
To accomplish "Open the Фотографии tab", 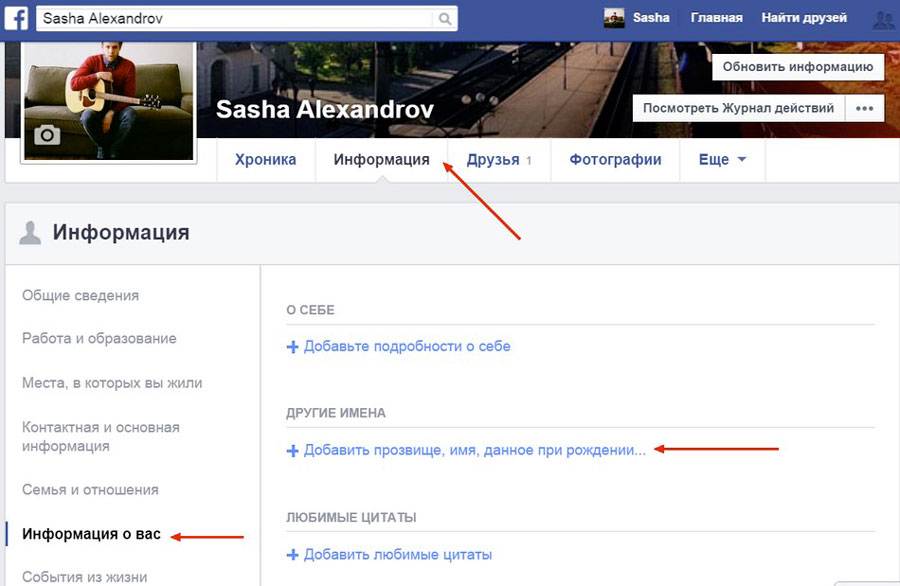I will (615, 160).
